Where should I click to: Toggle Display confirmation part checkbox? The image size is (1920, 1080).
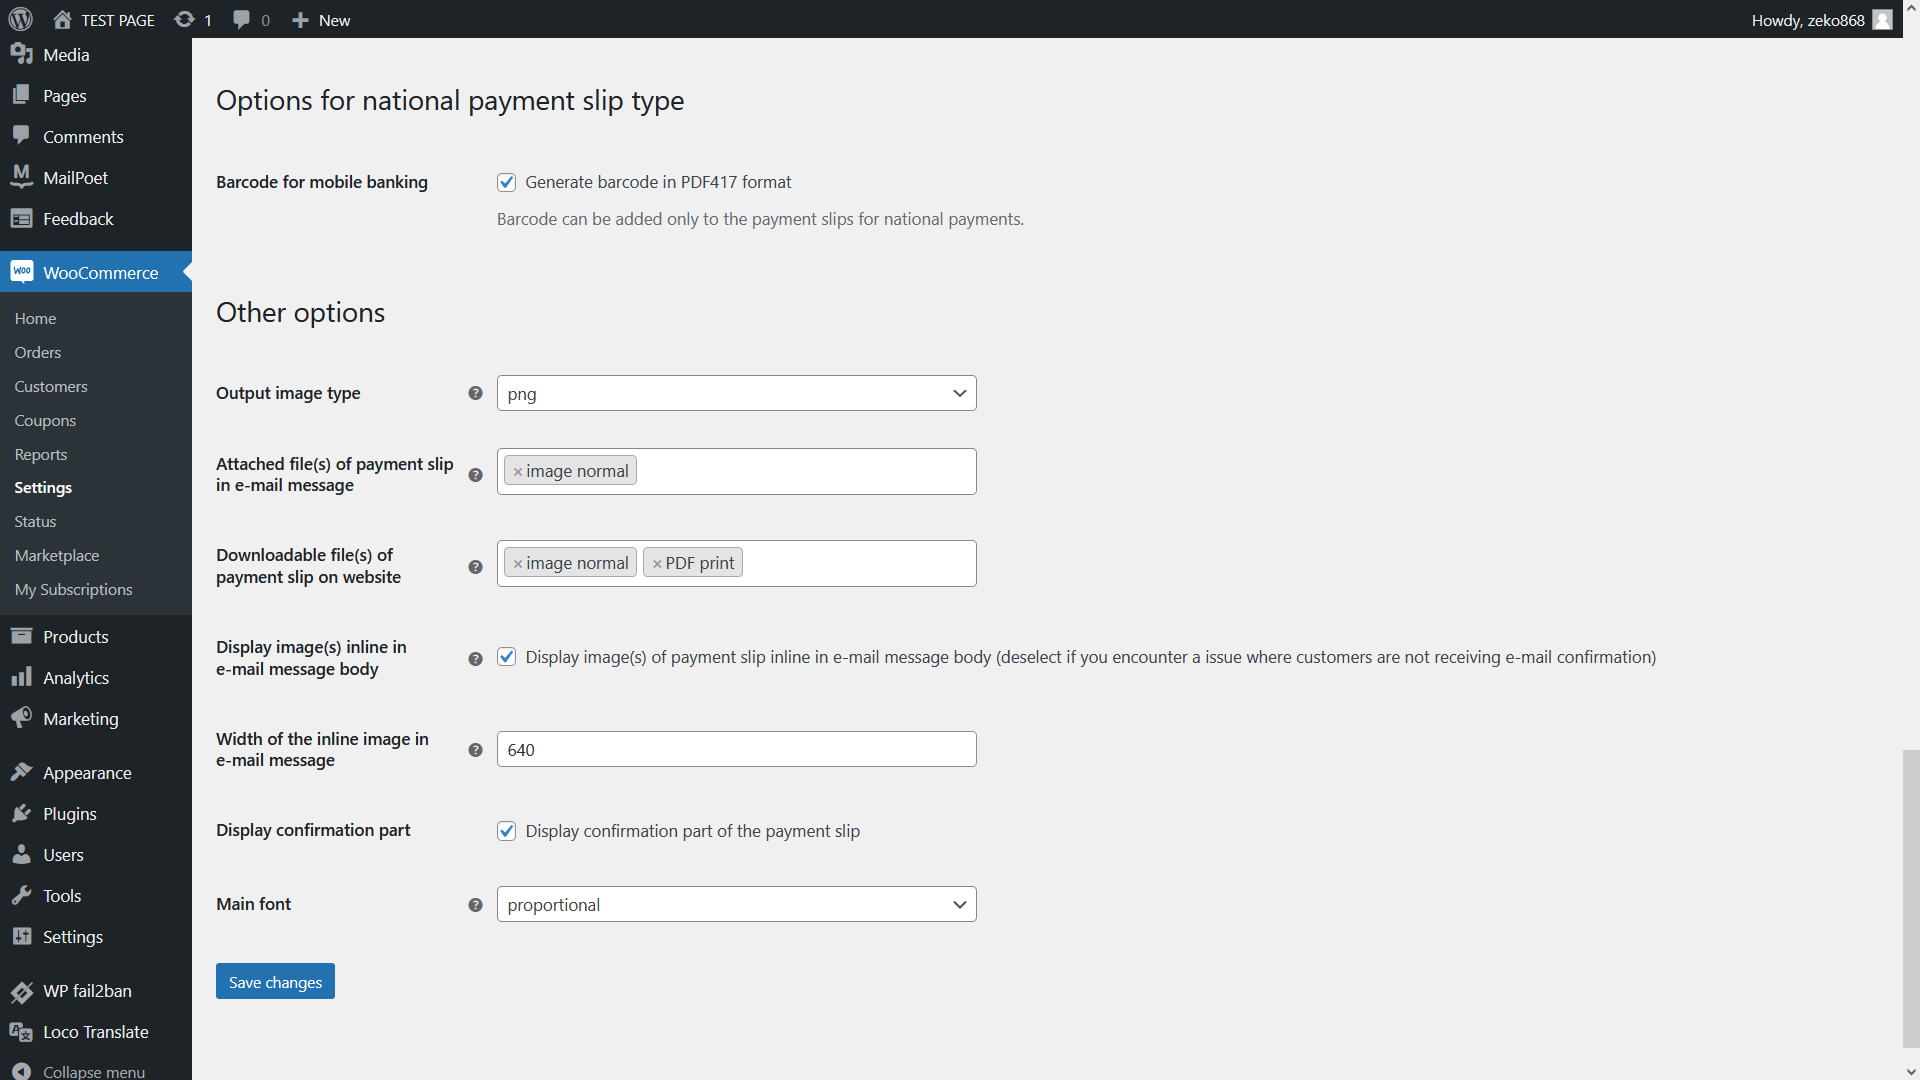coord(506,831)
